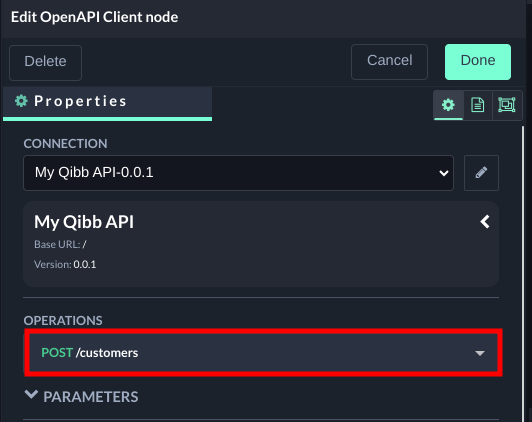Click the operations dropdown triangle arrow
This screenshot has height=422, width=532.
pos(479,353)
